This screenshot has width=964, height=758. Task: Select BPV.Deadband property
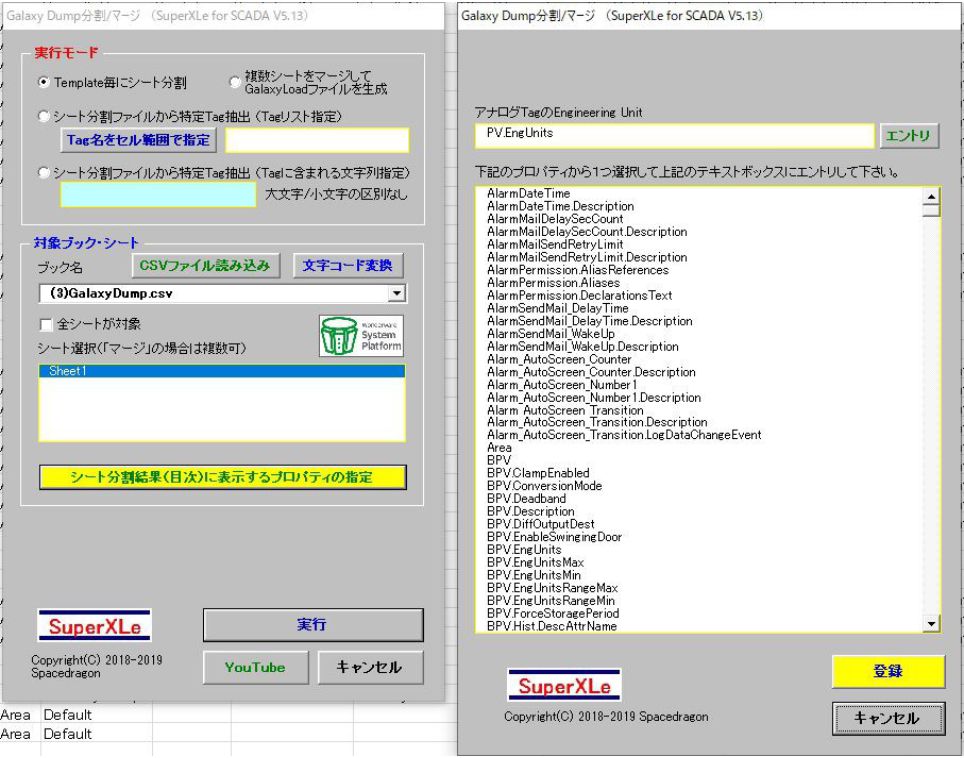(x=526, y=499)
